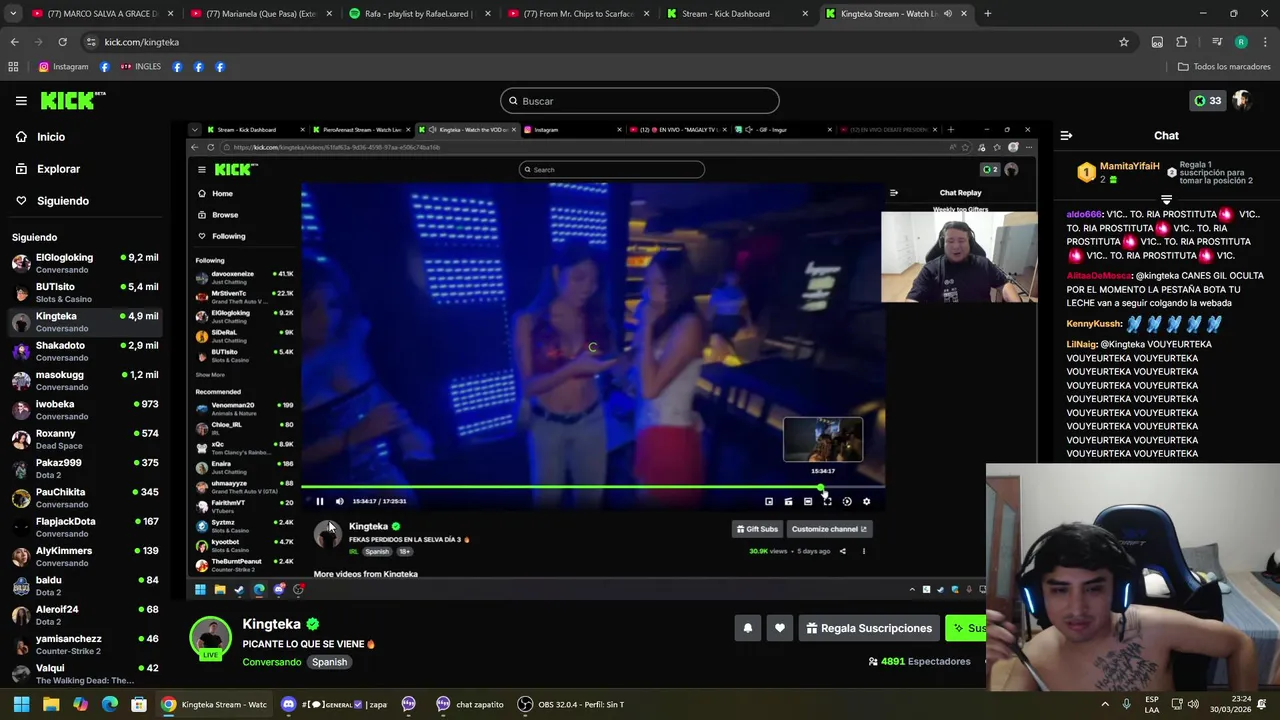This screenshot has width=1280, height=720.
Task: Open the Instagram bookmark
Action: (63, 67)
